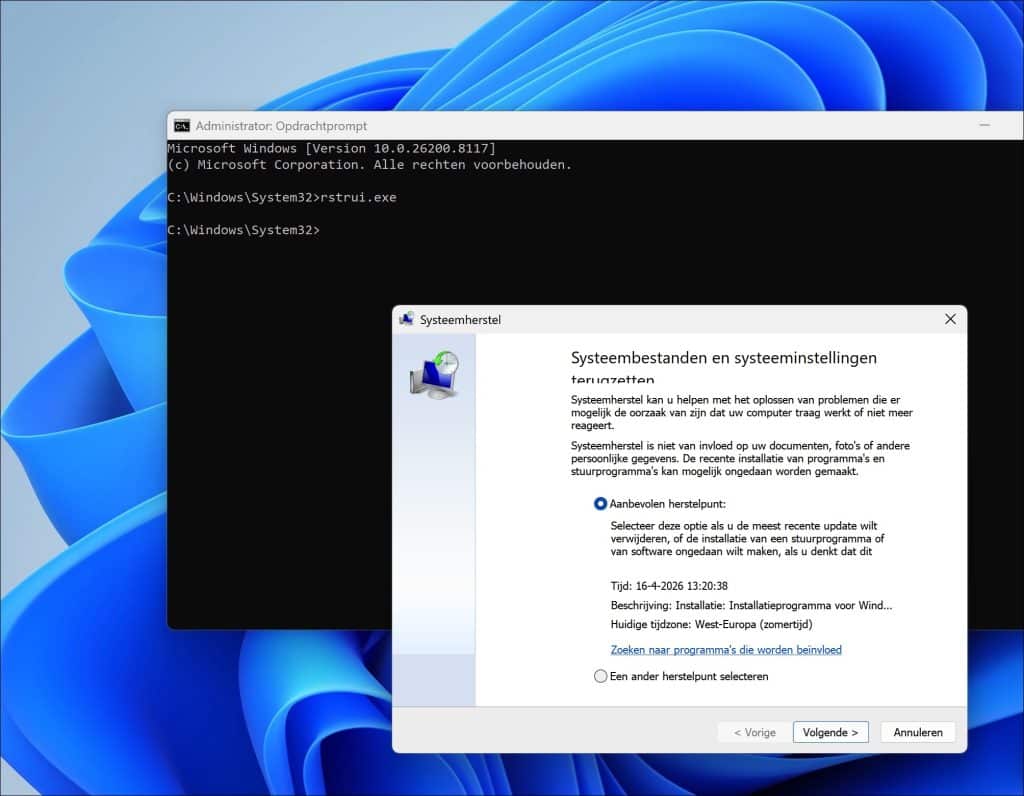The height and width of the screenshot is (796, 1024).
Task: Click the Command Prompt title bar icon
Action: 182,126
